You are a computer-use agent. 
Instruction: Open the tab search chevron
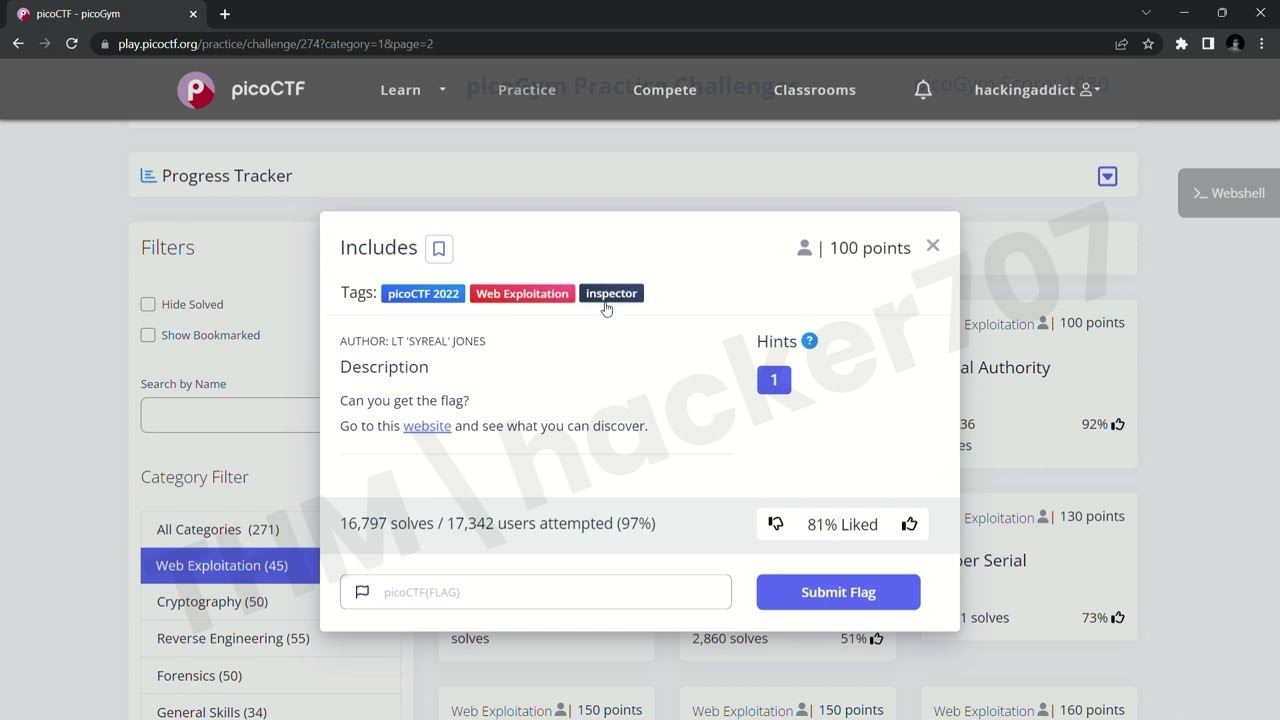tap(1146, 13)
